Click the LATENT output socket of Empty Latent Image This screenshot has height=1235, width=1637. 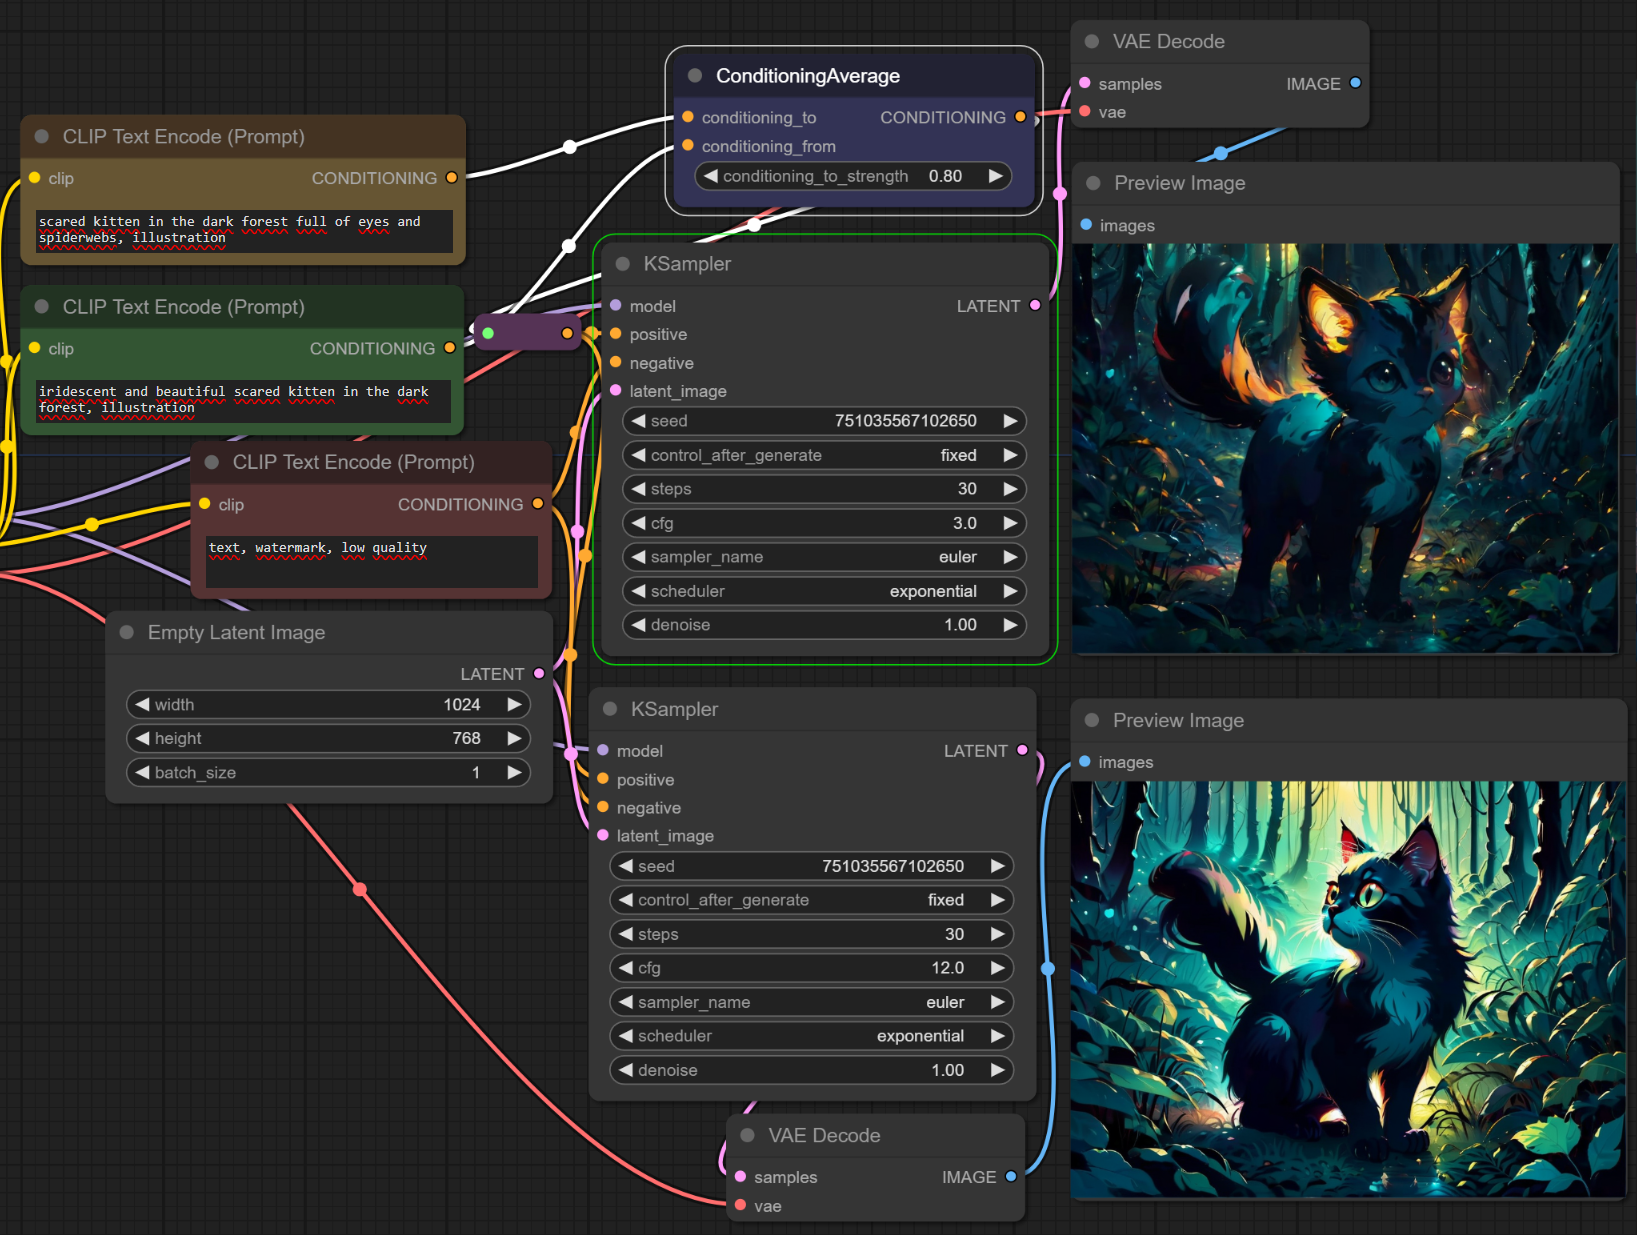(x=539, y=674)
